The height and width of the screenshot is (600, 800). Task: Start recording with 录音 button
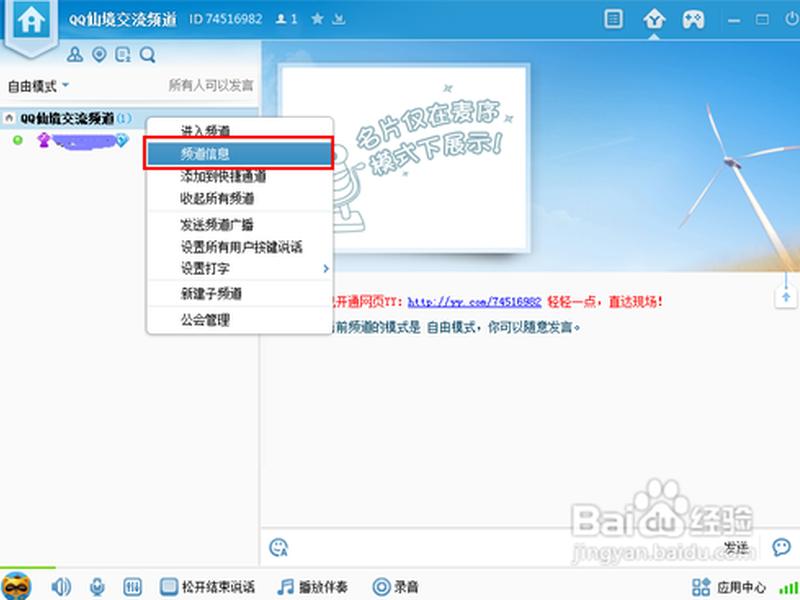pos(395,587)
